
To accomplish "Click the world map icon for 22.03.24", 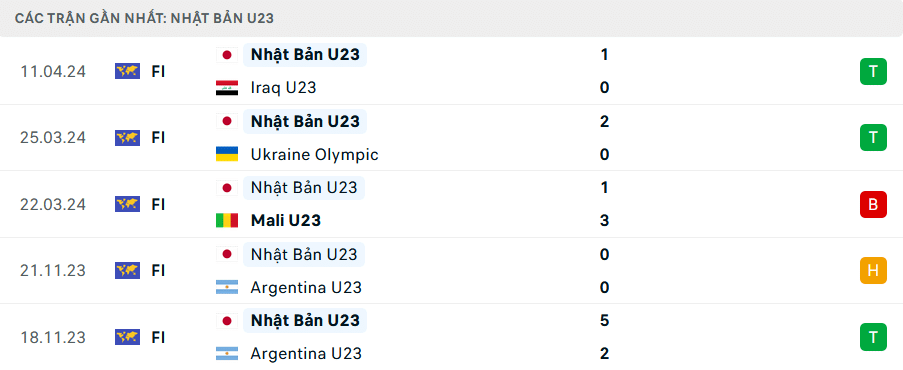I will tap(127, 204).
